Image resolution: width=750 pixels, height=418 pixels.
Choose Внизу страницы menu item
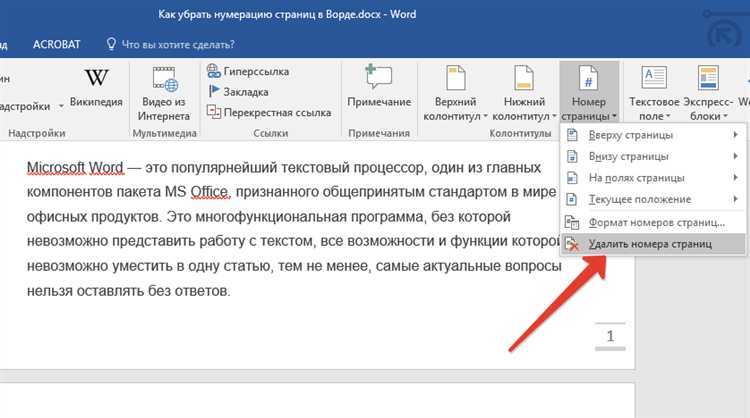[653, 156]
